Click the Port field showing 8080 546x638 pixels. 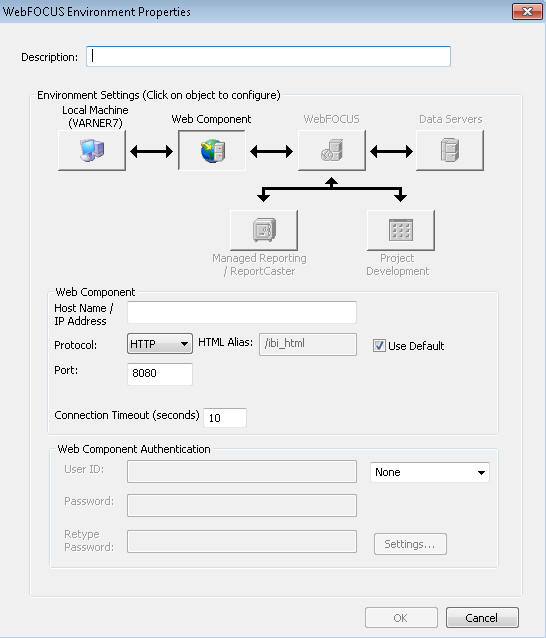(160, 374)
